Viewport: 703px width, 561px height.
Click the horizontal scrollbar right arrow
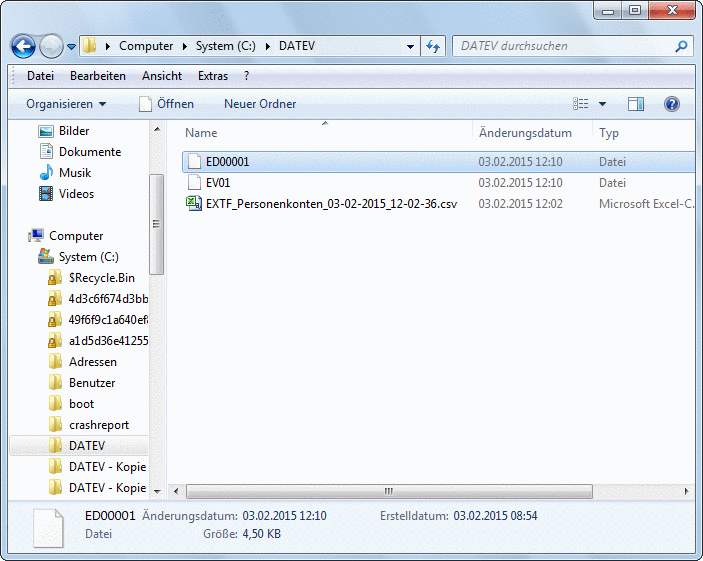tap(686, 491)
